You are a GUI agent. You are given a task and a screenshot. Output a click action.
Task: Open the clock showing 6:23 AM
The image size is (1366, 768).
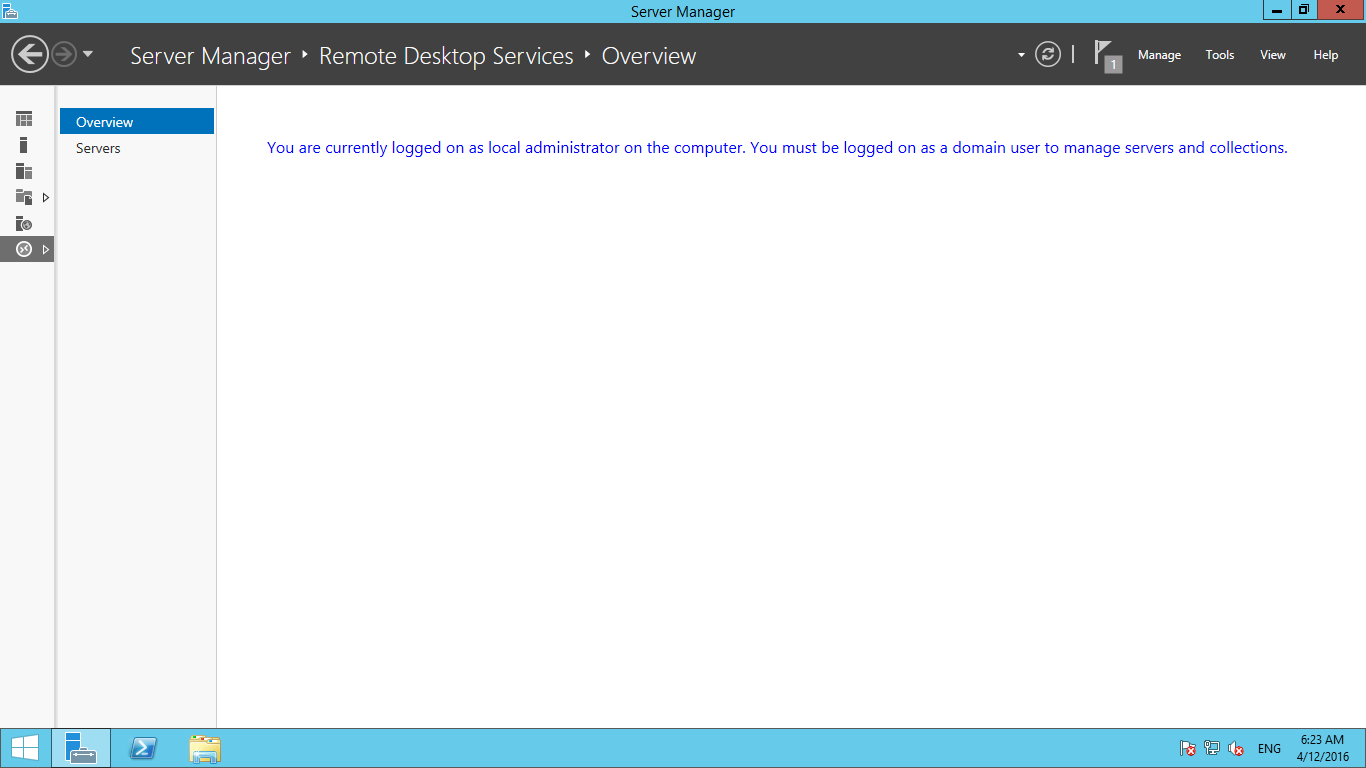(1322, 748)
